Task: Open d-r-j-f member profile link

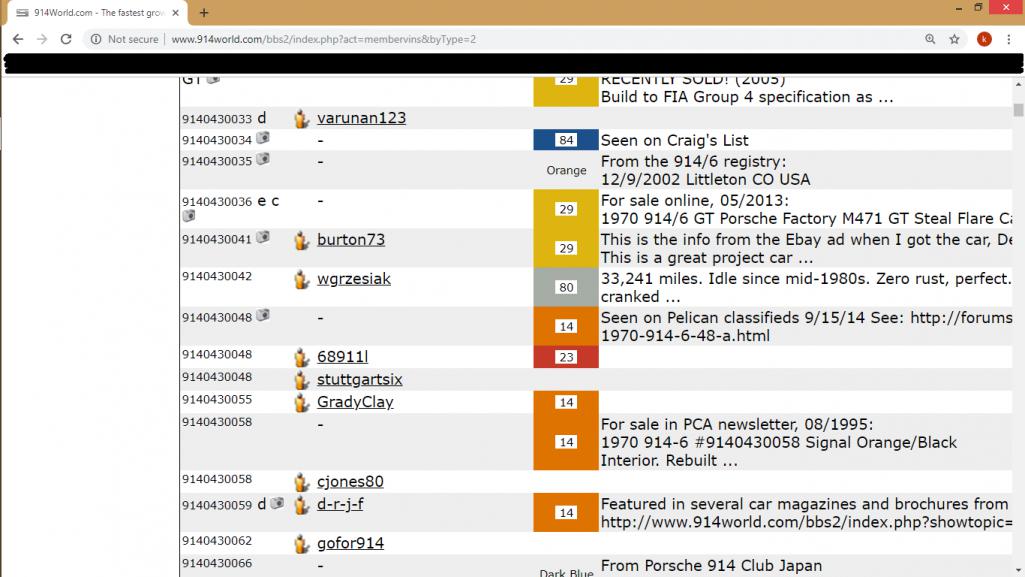Action: click(x=340, y=504)
